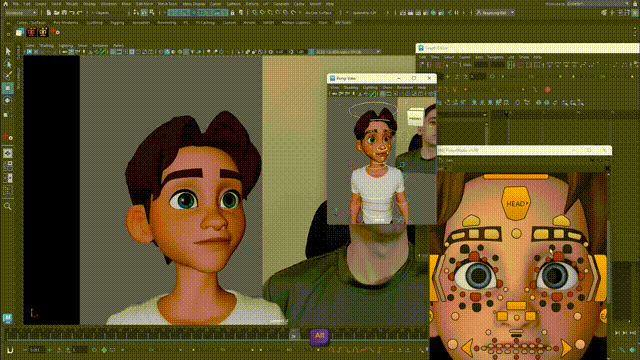Toggle select by hierarchy mode

(x=136, y=13)
